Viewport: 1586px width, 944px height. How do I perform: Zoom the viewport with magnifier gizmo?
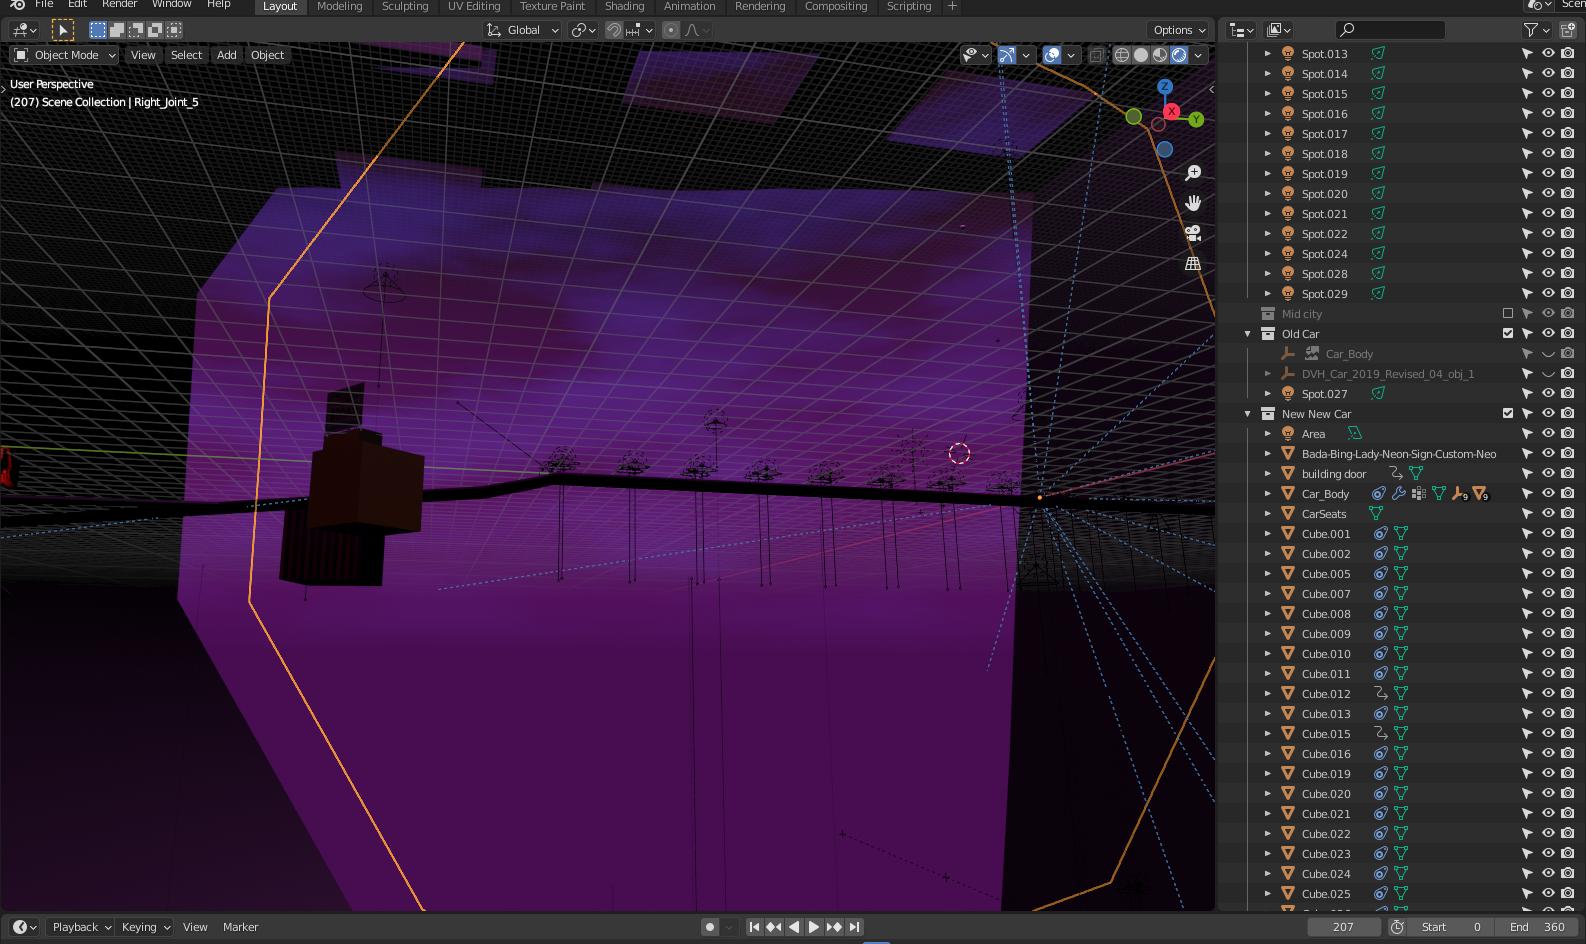coord(1193,173)
